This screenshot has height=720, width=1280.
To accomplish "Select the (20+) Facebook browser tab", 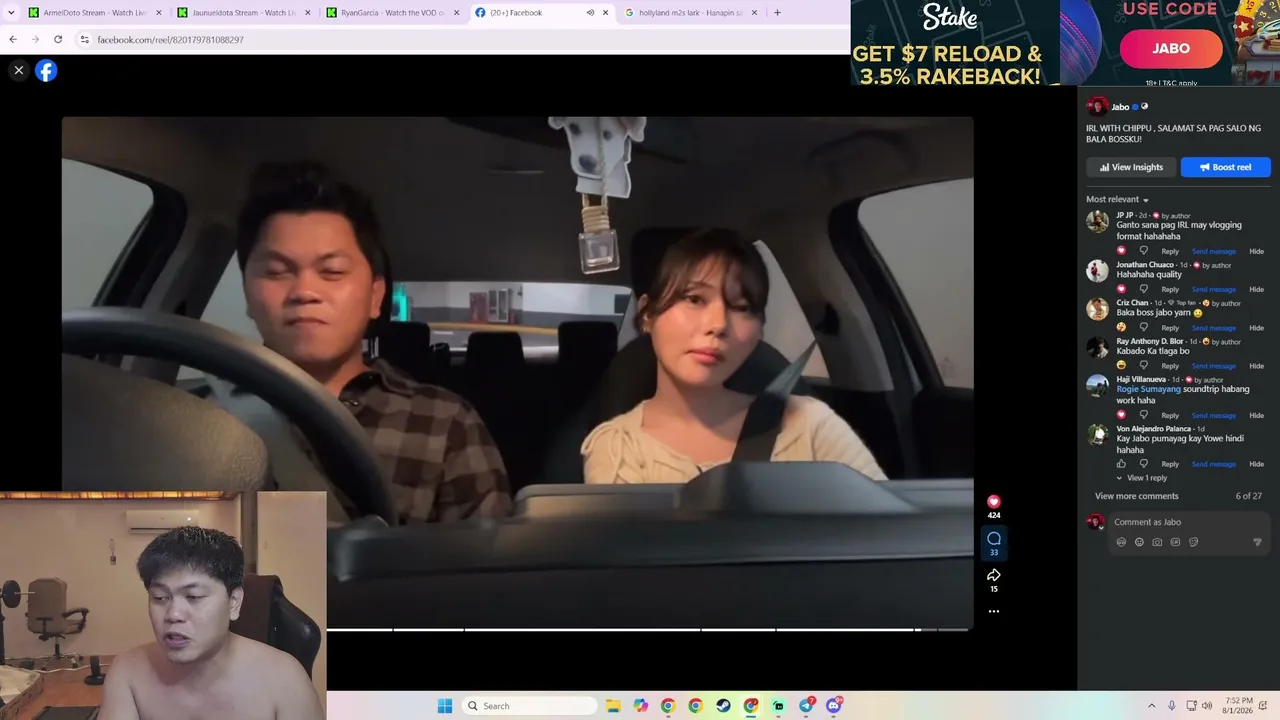I will click(540, 13).
